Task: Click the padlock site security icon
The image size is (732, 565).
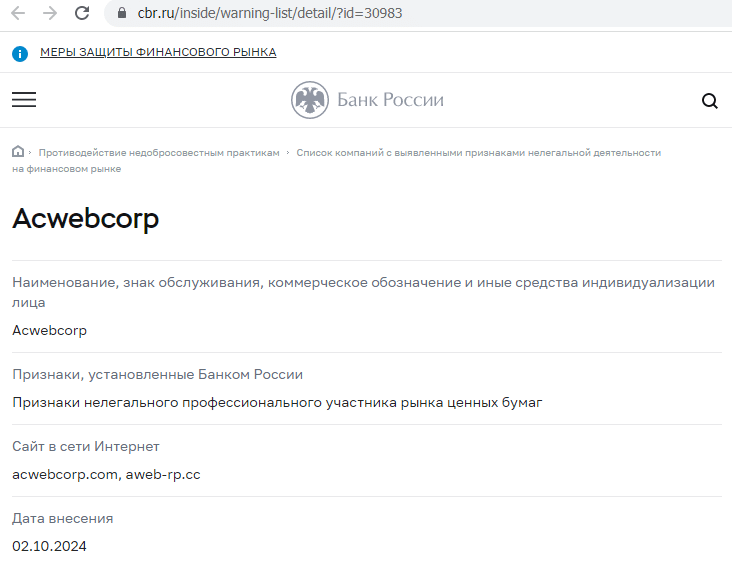Action: [x=122, y=13]
